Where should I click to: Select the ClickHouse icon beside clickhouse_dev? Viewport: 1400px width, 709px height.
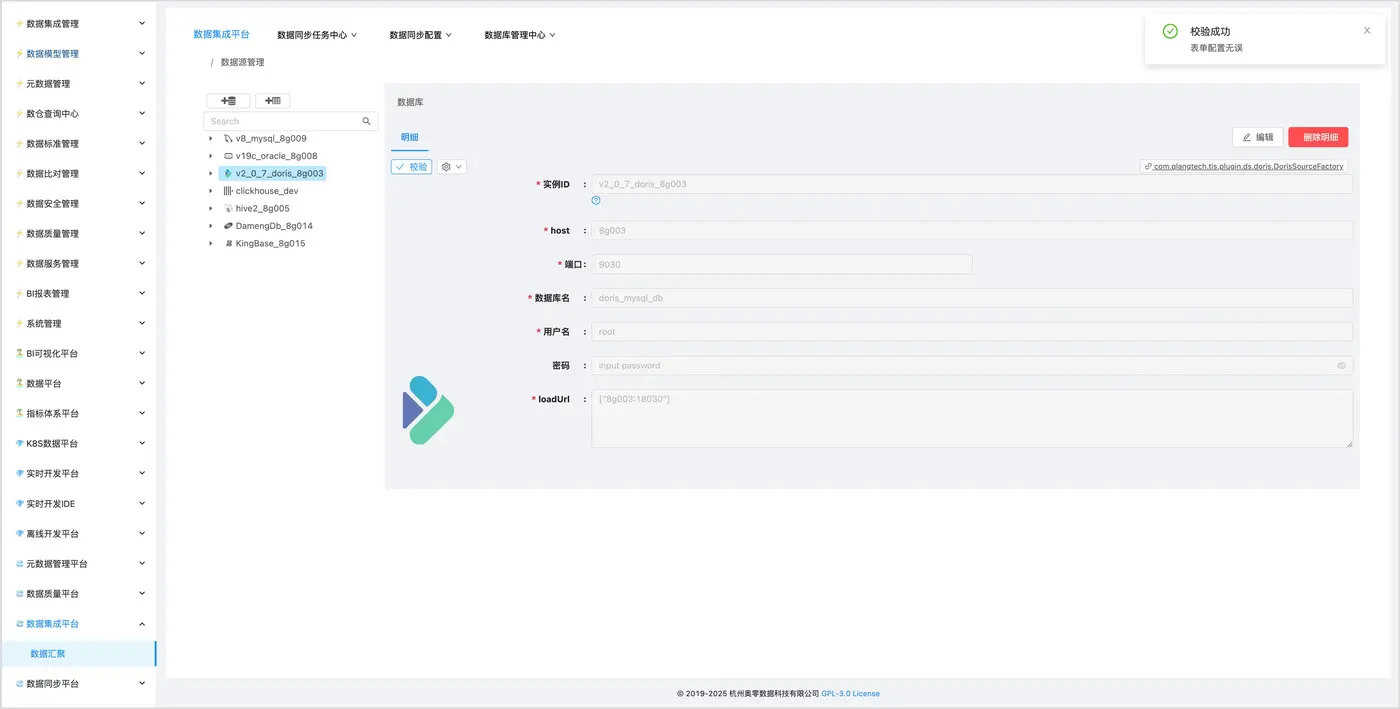tap(228, 191)
